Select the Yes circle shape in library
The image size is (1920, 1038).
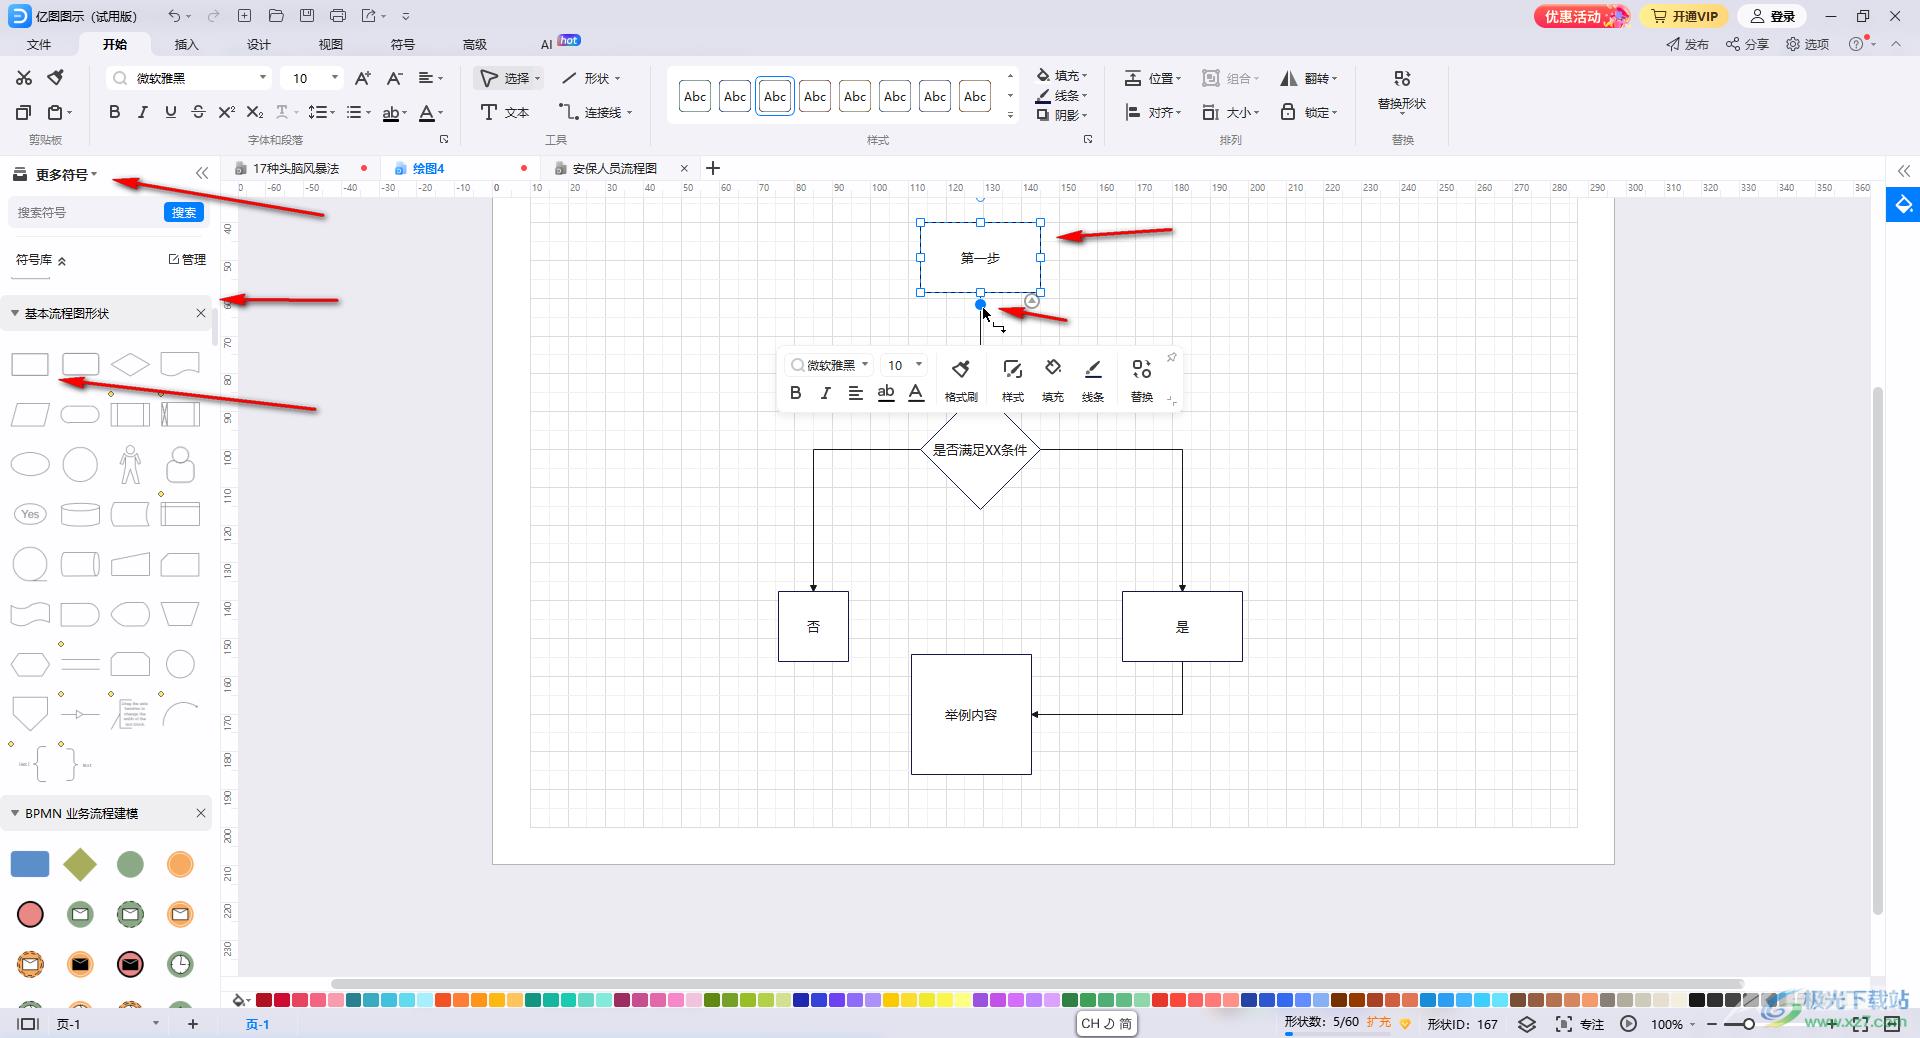pyautogui.click(x=30, y=514)
